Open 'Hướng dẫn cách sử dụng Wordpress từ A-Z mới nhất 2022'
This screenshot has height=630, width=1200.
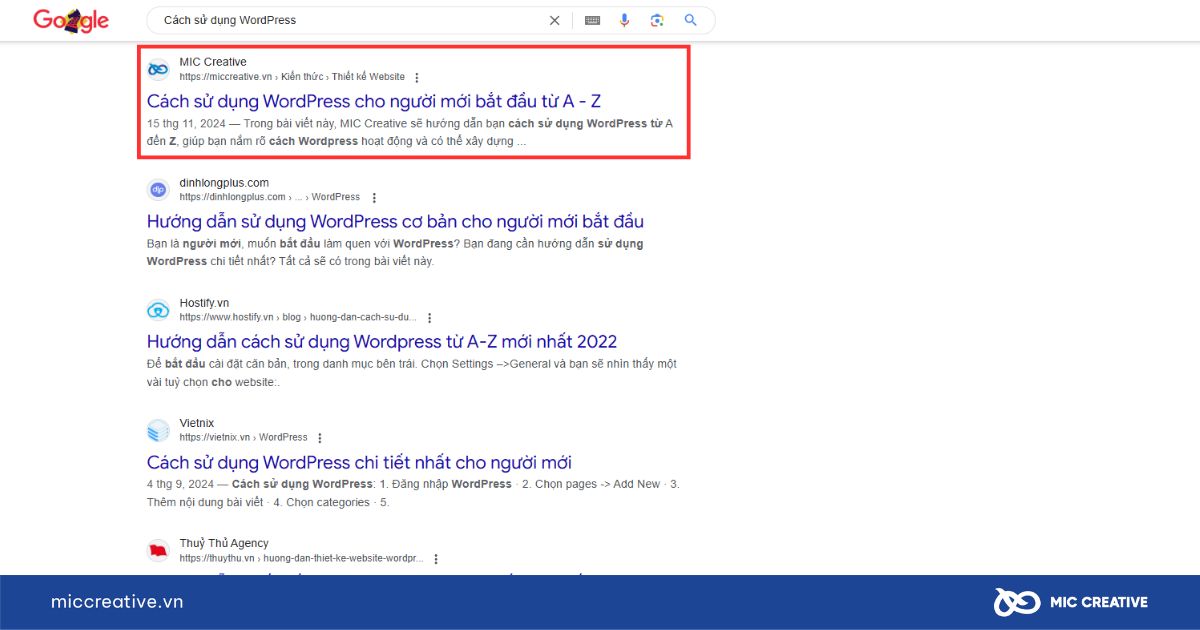point(382,342)
